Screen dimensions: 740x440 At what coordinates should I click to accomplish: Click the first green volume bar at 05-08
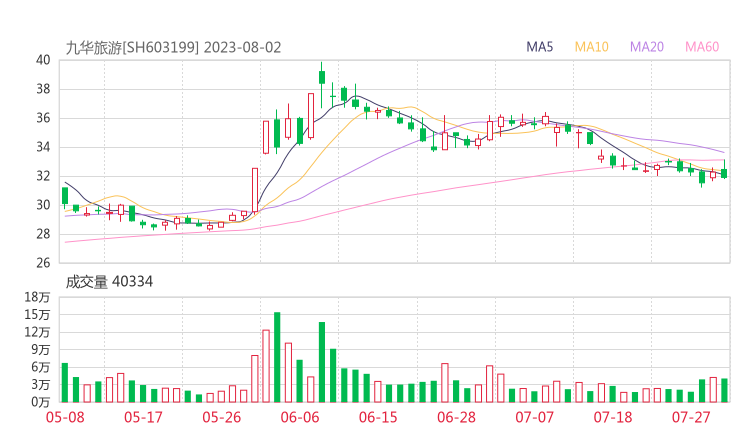pyautogui.click(x=65, y=383)
